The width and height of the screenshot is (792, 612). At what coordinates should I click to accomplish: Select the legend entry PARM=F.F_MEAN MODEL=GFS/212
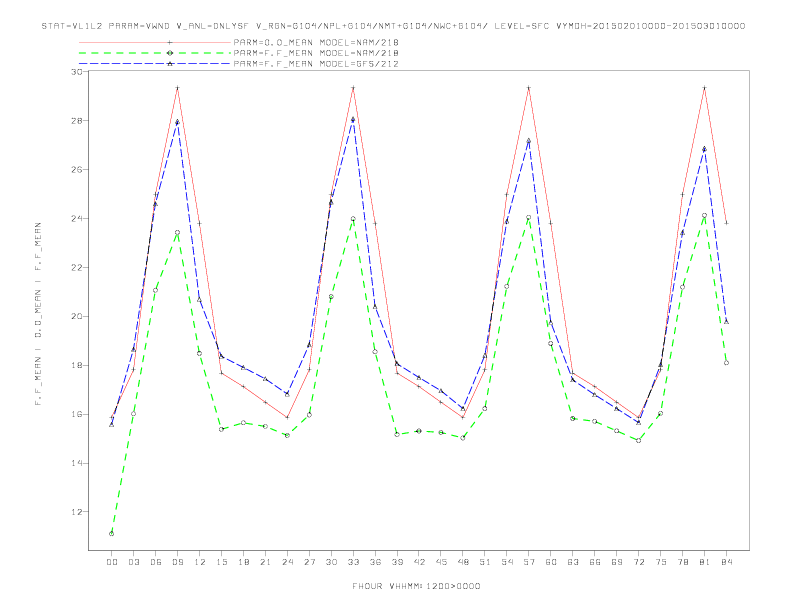pos(316,64)
